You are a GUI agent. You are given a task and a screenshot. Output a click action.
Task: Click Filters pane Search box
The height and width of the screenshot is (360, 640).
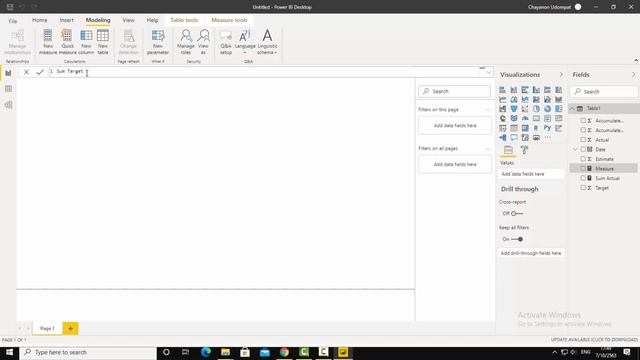pos(454,91)
